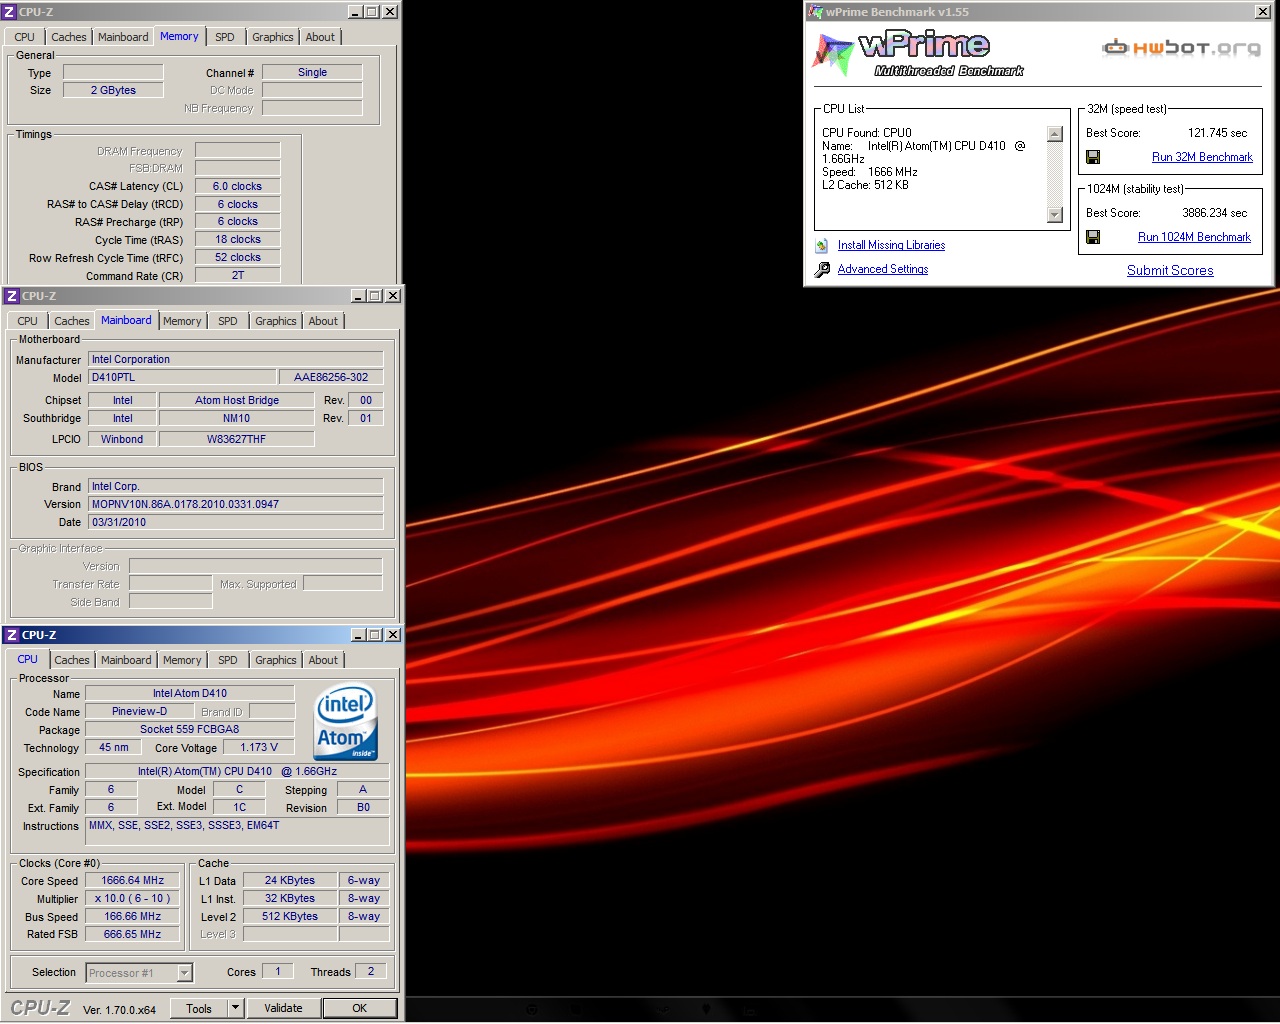The image size is (1280, 1024).
Task: Click the Atom Host Bridge chipset field
Action: pyautogui.click(x=237, y=400)
